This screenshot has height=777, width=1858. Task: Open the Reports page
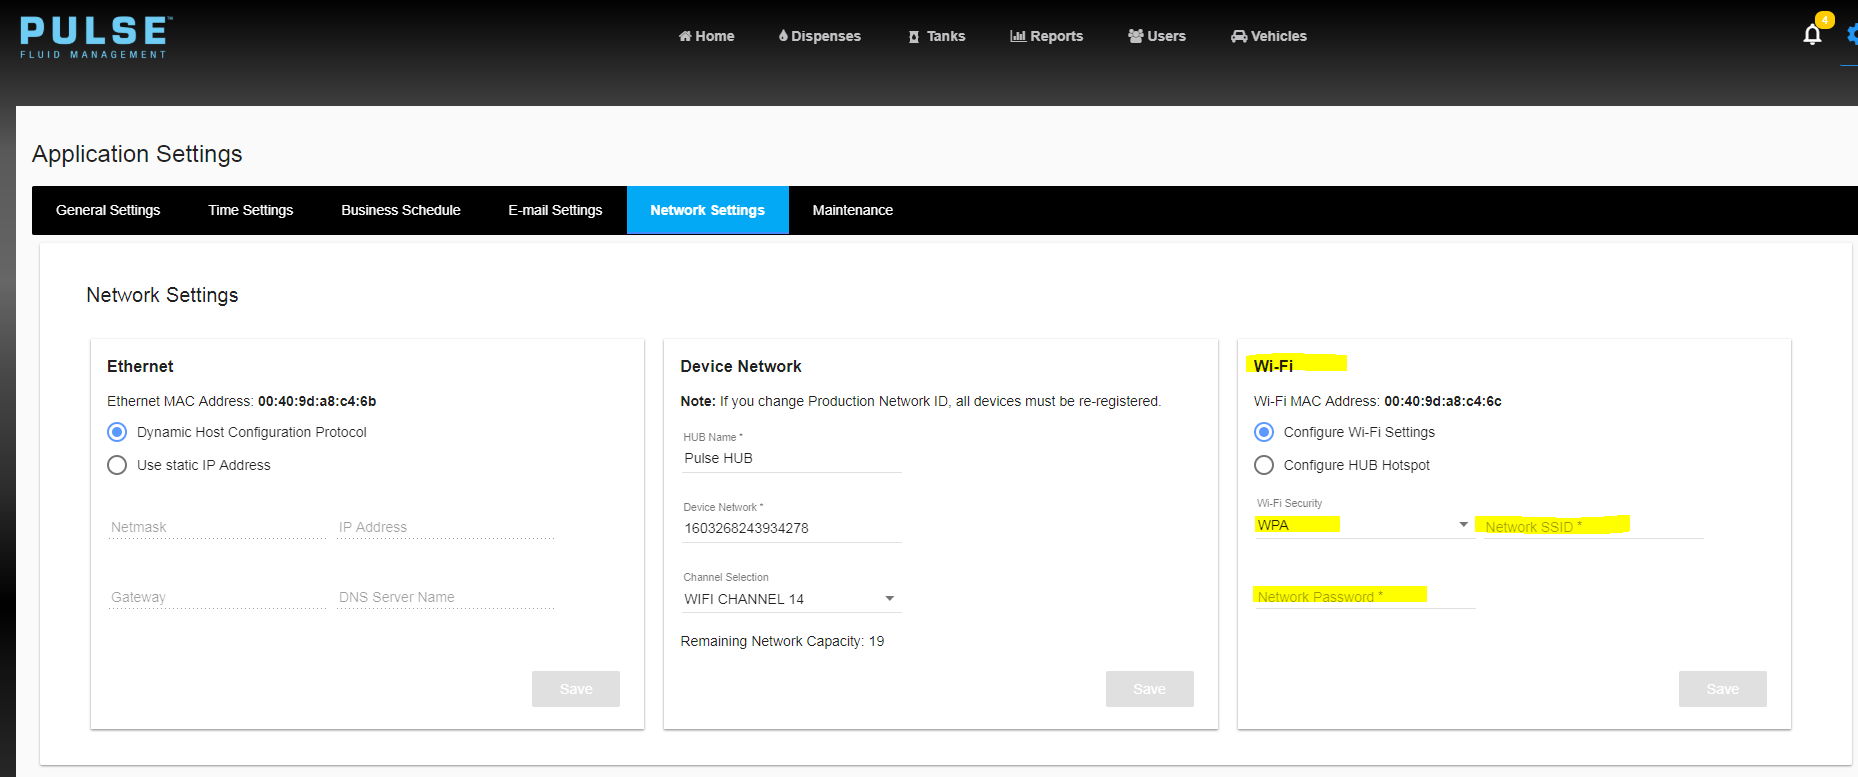[x=1046, y=36]
